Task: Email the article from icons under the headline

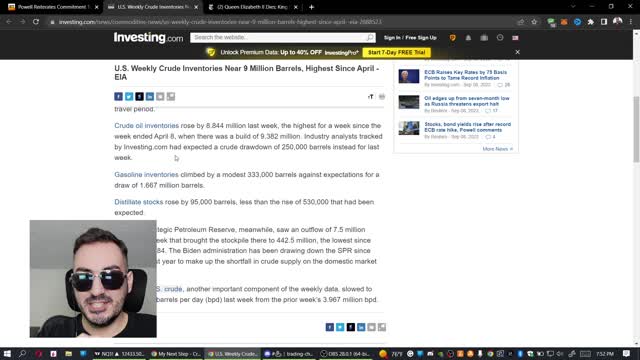Action: coord(160,96)
